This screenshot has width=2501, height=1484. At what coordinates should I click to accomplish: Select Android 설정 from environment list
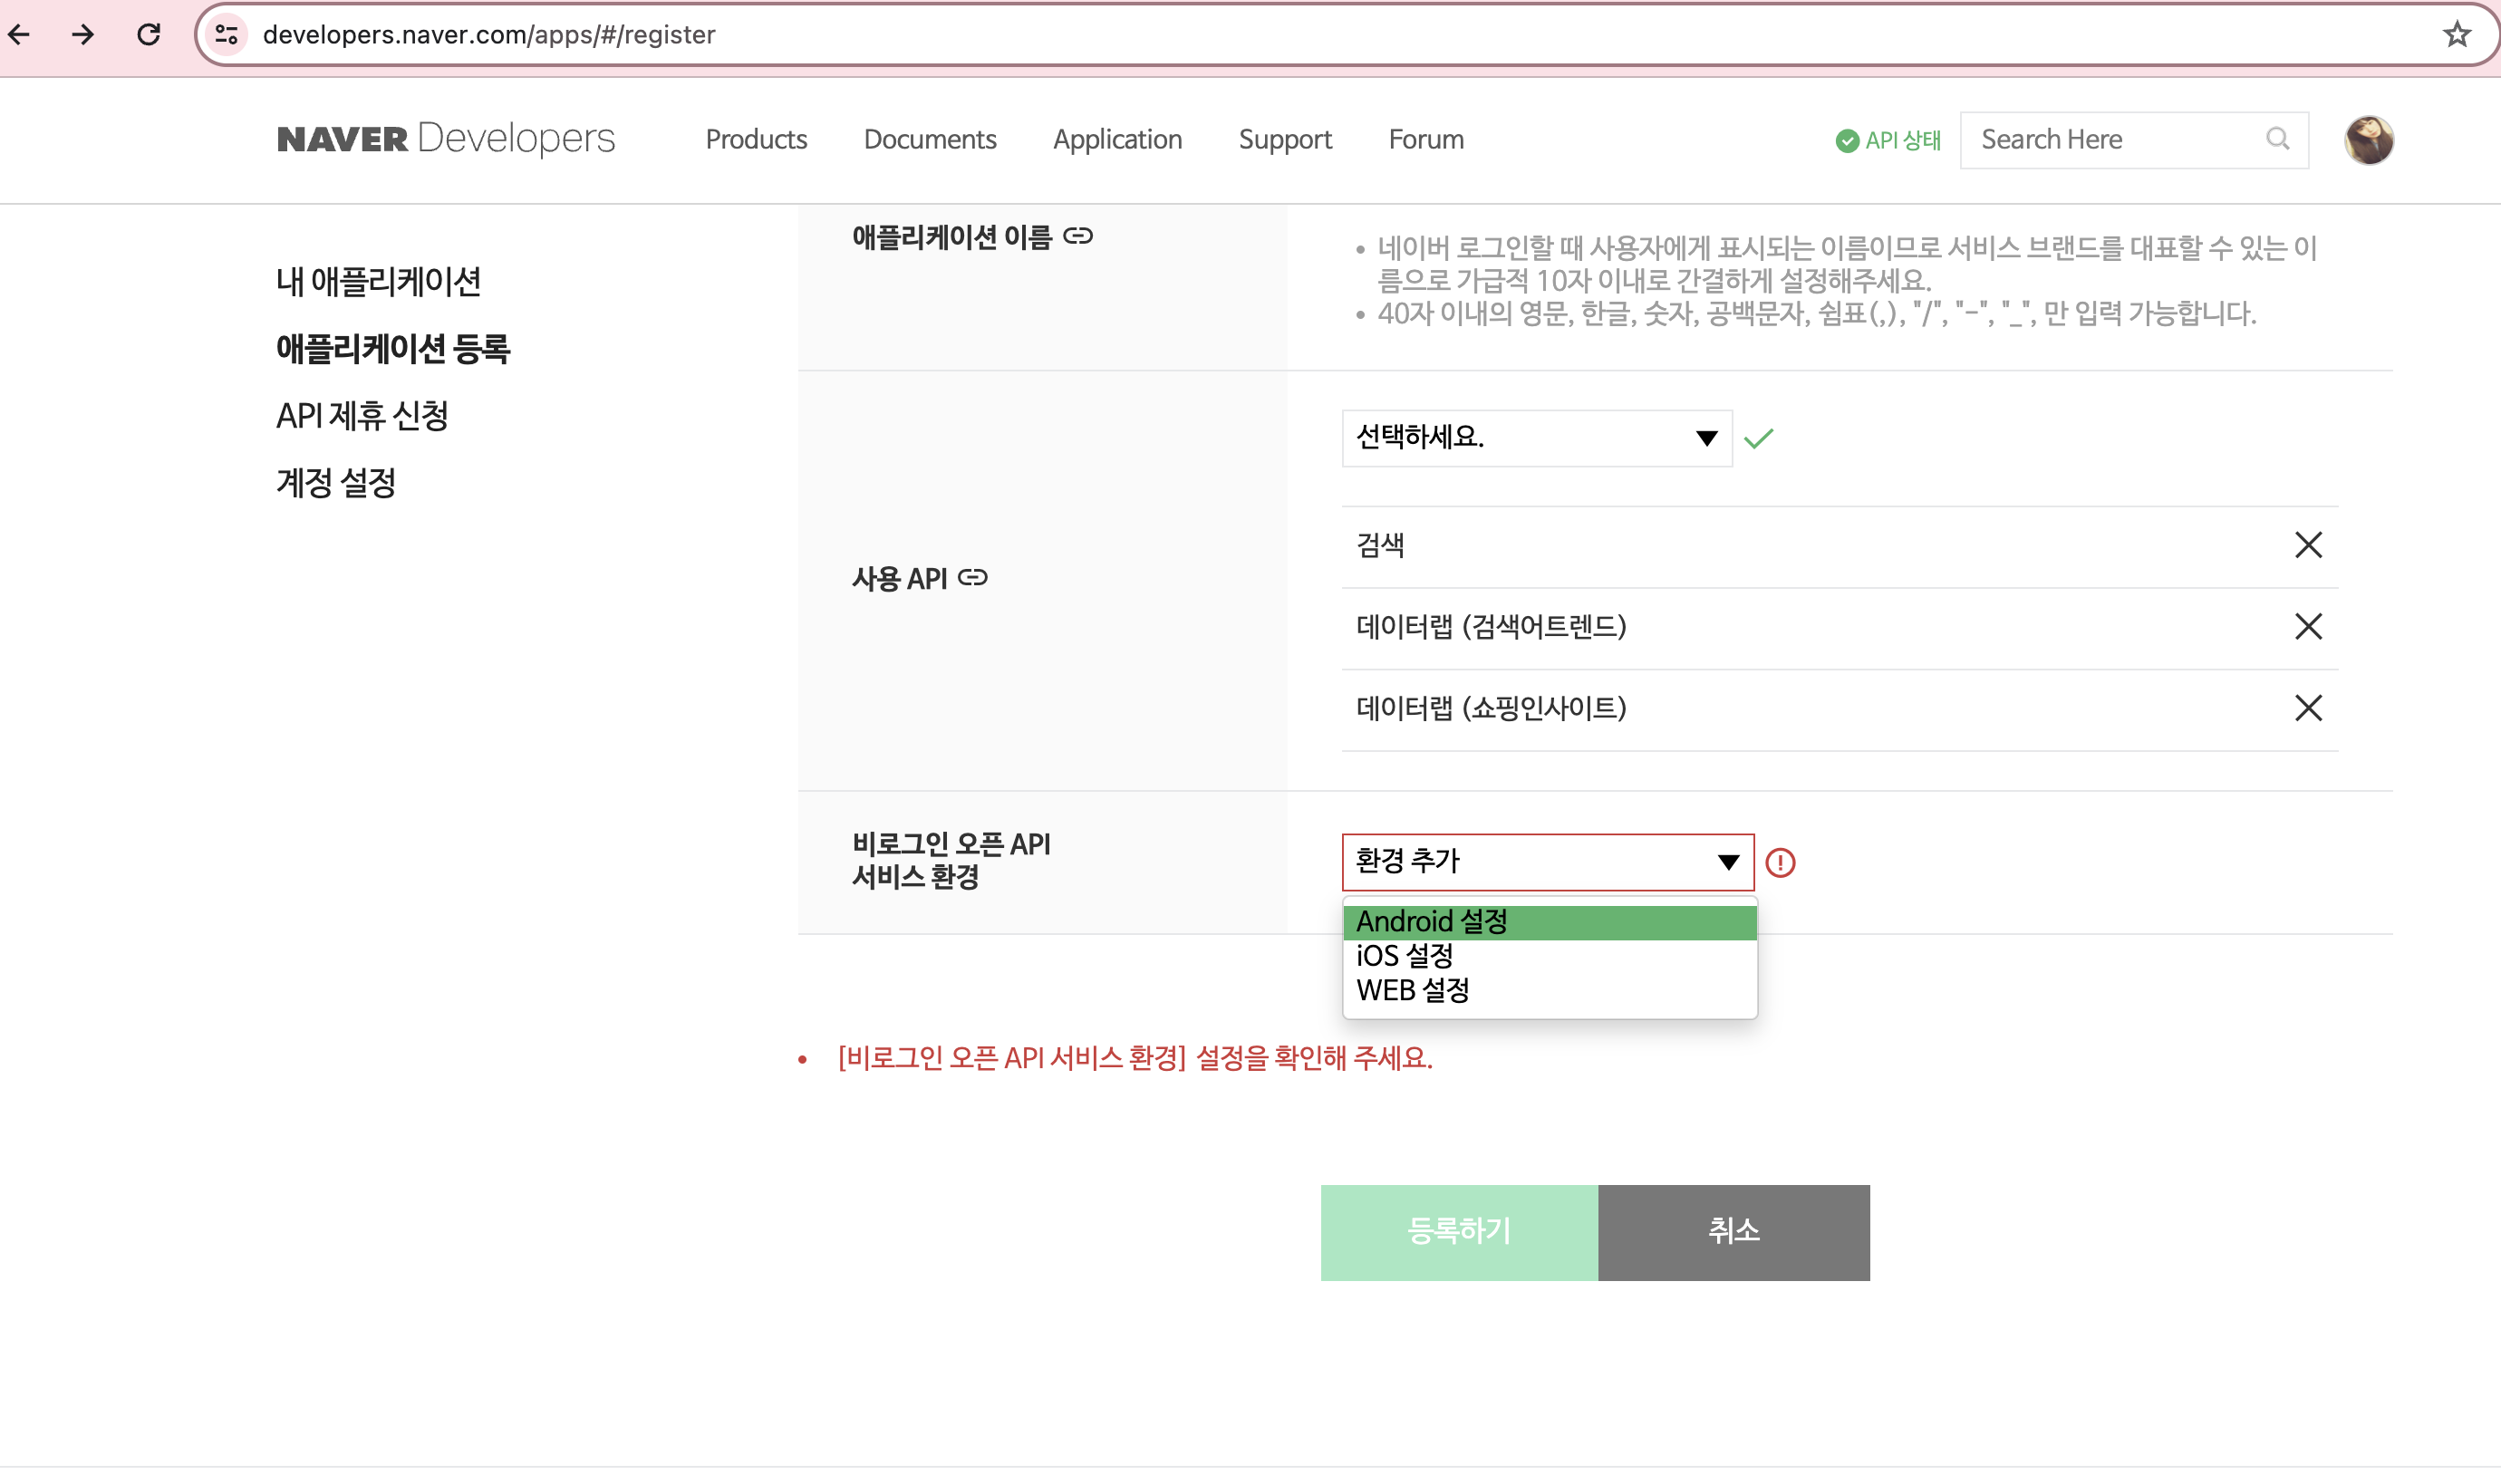[1548, 921]
